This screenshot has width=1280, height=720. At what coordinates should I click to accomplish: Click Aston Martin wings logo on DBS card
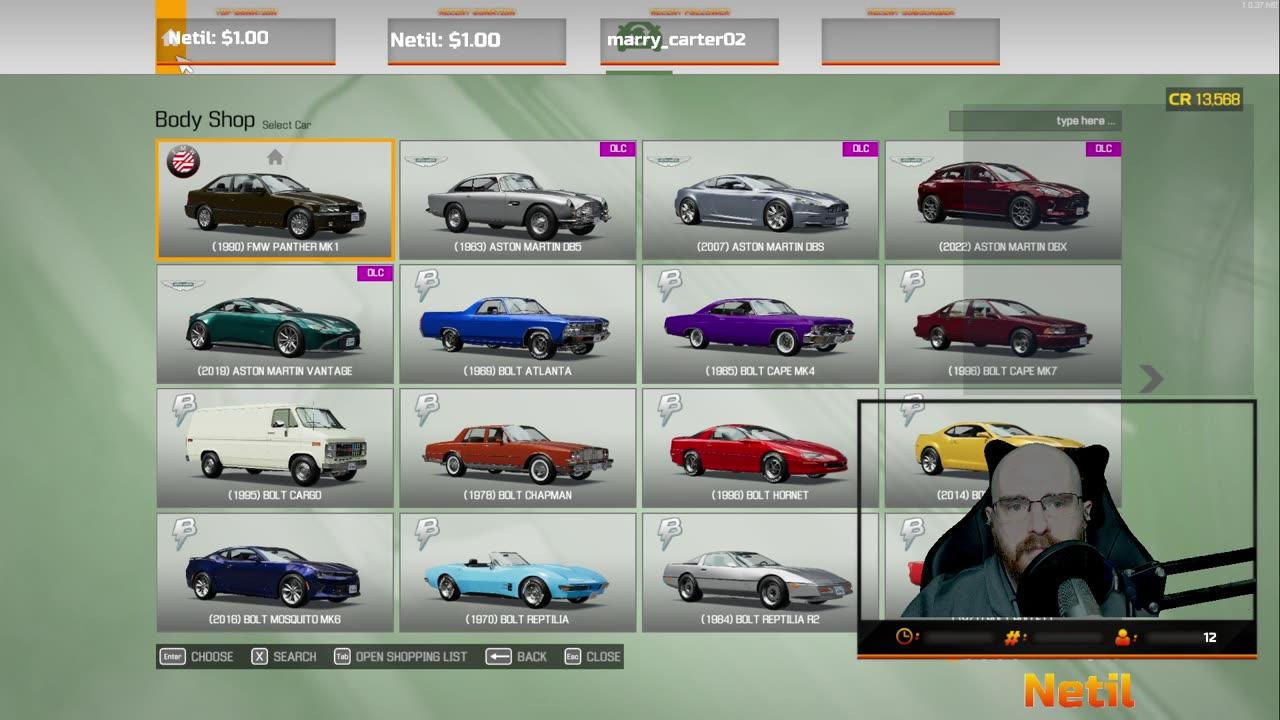(668, 161)
